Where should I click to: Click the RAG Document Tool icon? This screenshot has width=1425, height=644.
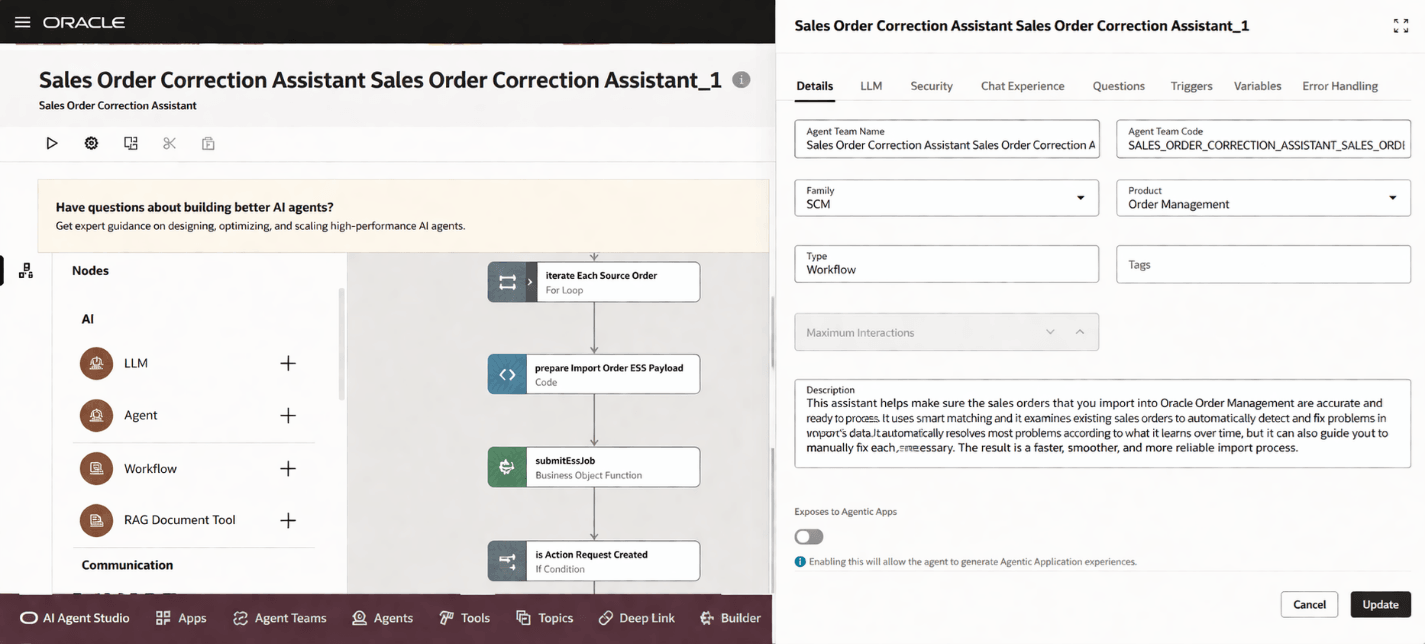point(96,520)
